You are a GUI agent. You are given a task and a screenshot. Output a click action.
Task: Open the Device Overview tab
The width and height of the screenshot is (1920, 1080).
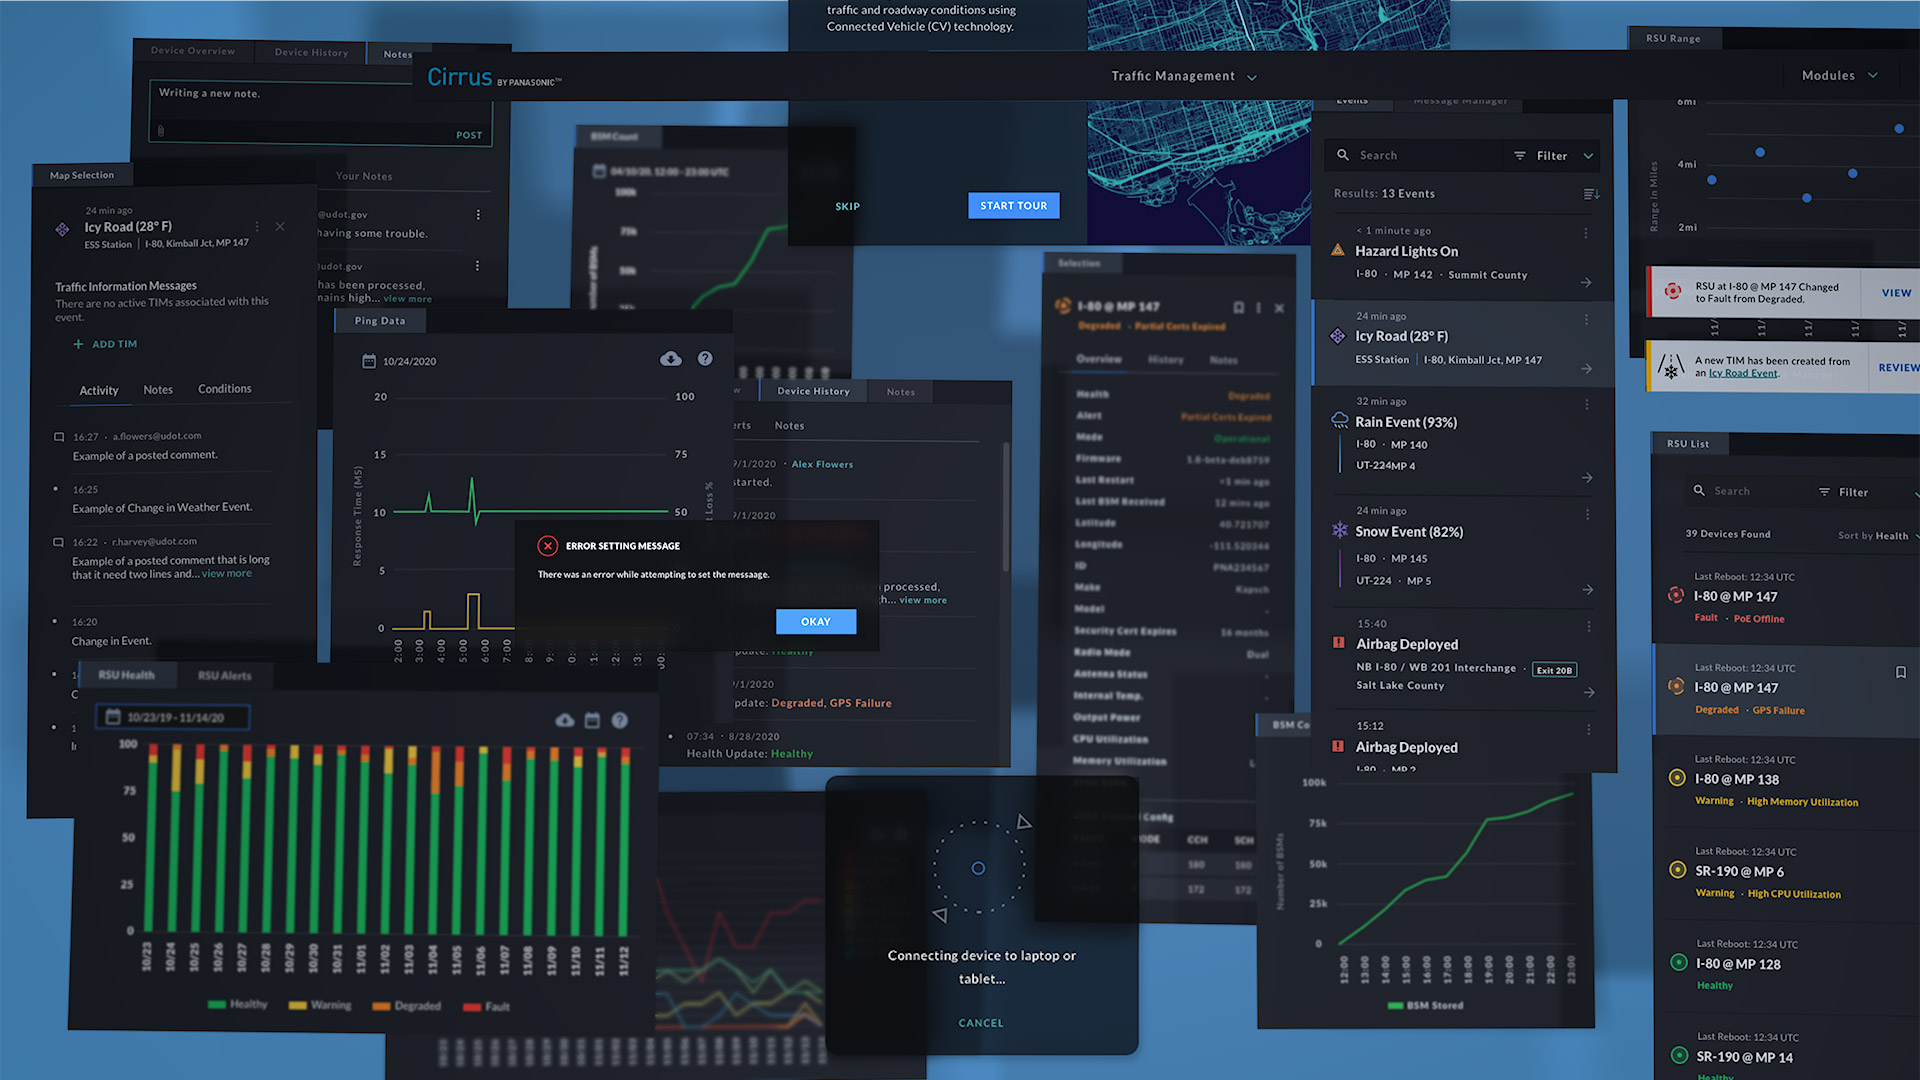pos(193,51)
